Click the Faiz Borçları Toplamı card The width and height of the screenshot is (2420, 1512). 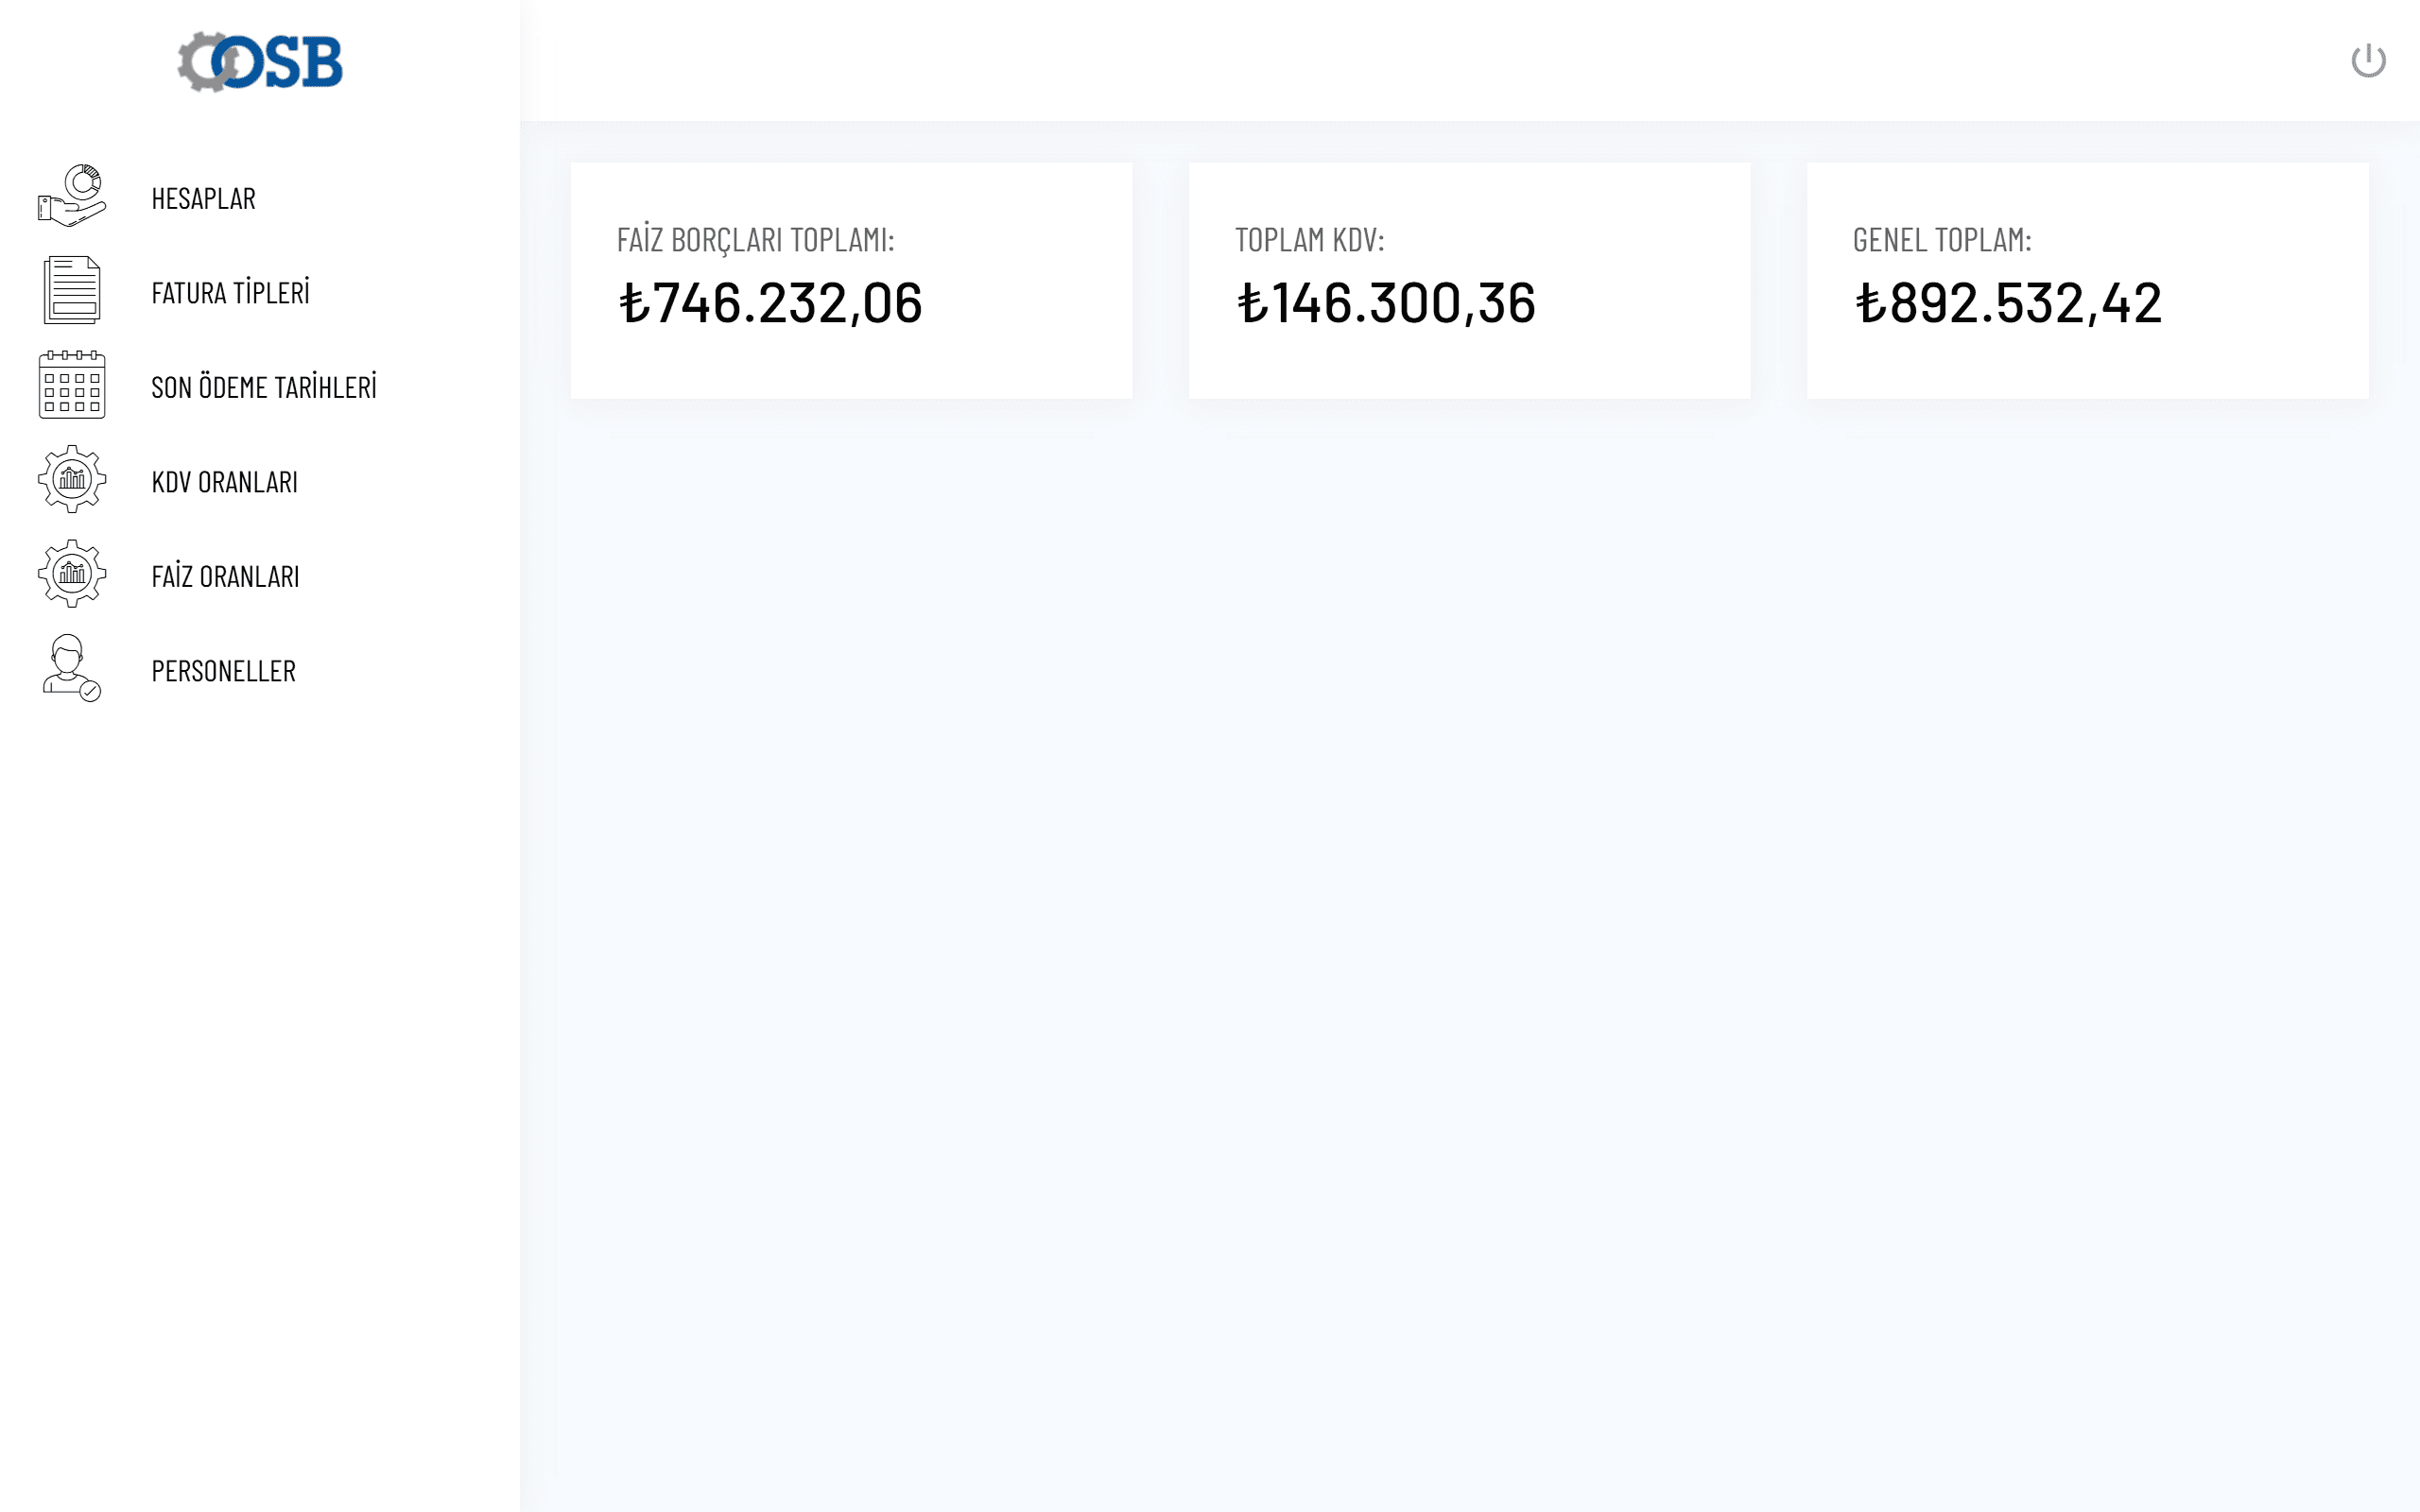coord(851,280)
